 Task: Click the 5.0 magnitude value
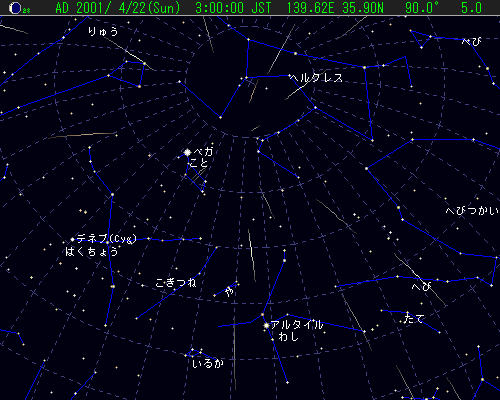pos(471,8)
